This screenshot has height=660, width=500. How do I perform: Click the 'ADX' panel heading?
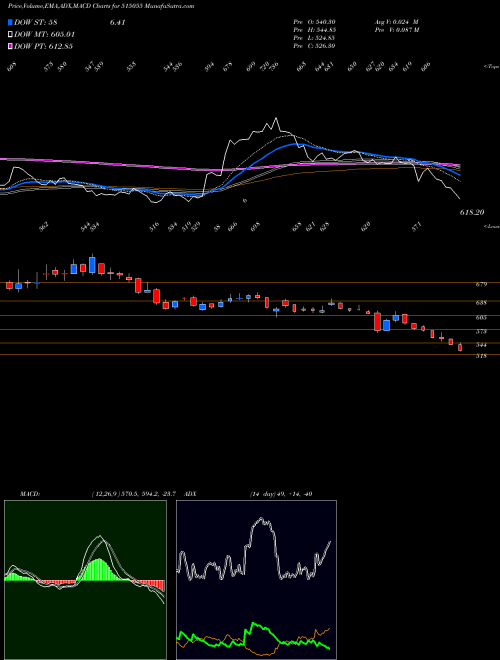click(190, 494)
